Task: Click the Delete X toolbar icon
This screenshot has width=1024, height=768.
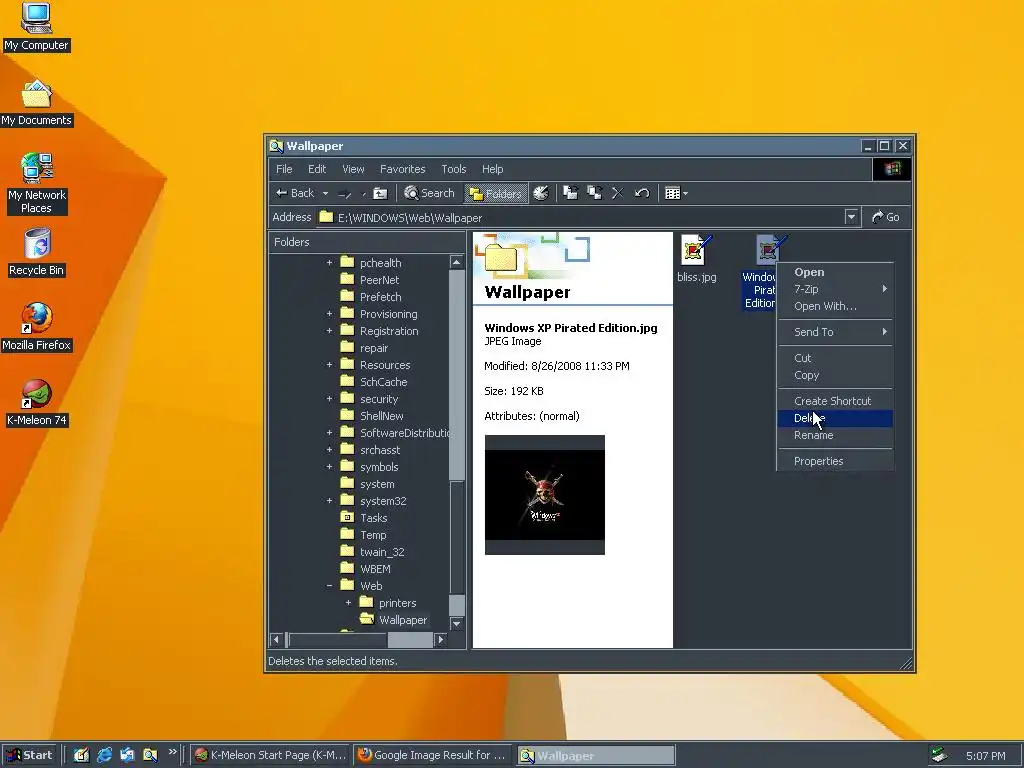Action: 617,193
